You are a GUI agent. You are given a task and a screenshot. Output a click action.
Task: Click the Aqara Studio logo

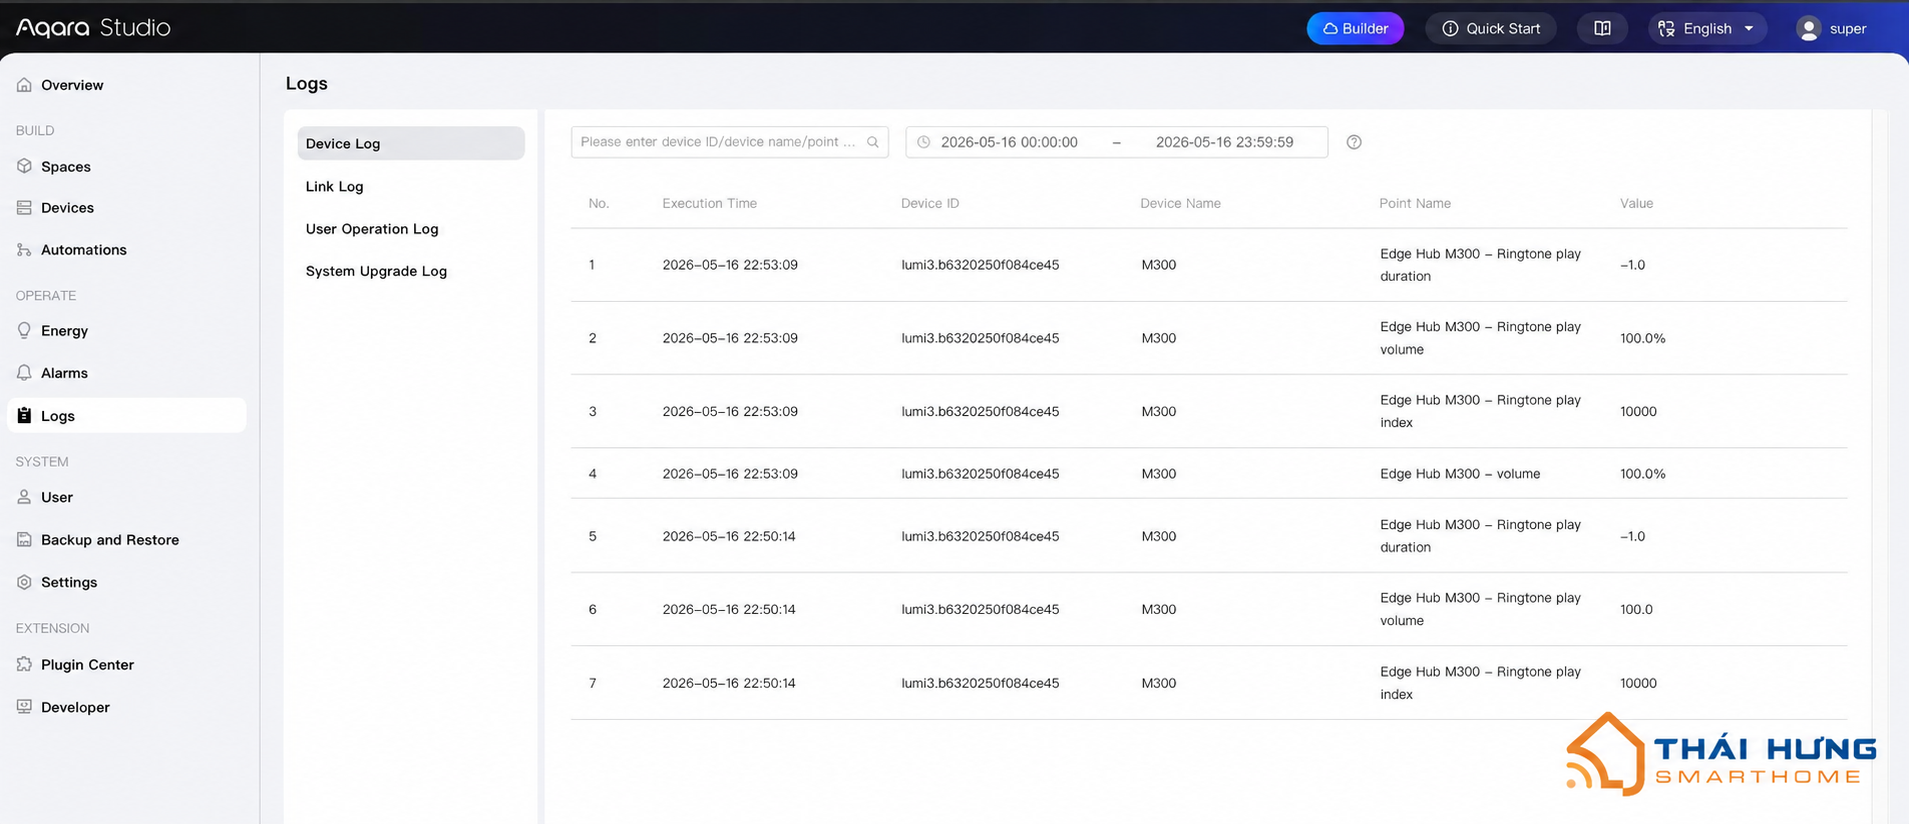point(93,28)
